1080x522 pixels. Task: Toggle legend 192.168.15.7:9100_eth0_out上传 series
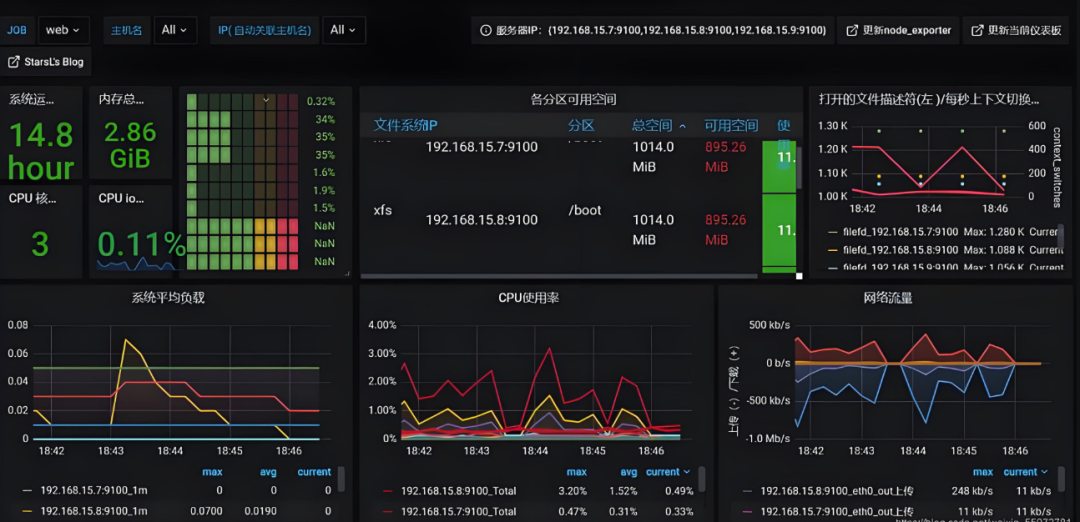point(837,512)
